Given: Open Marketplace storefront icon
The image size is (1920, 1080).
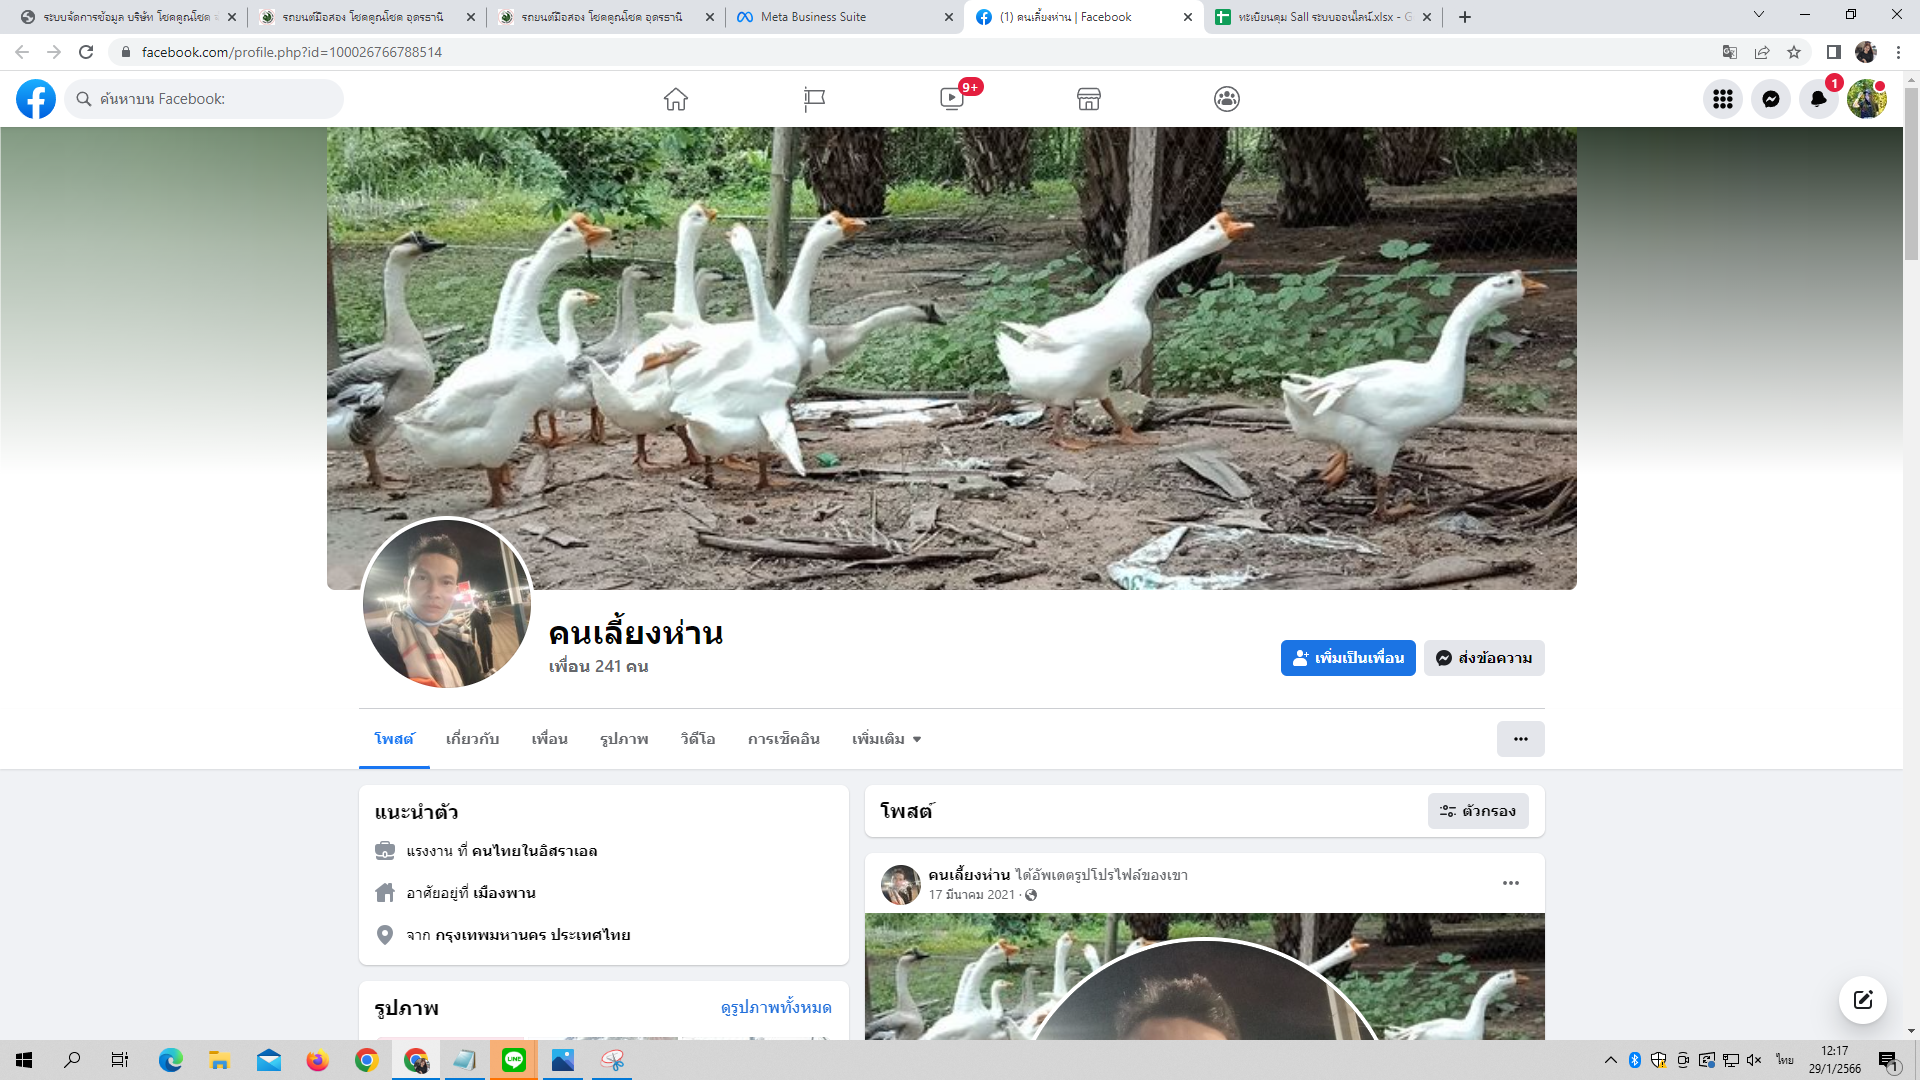Looking at the screenshot, I should (1089, 99).
